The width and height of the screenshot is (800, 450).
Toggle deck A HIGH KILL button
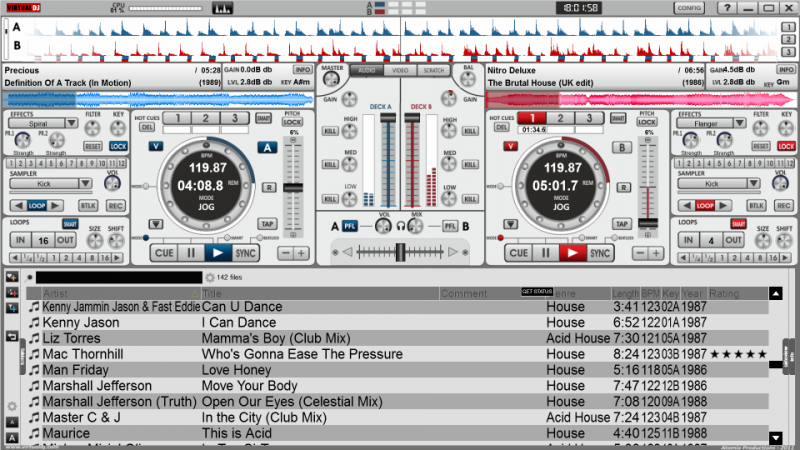330,131
